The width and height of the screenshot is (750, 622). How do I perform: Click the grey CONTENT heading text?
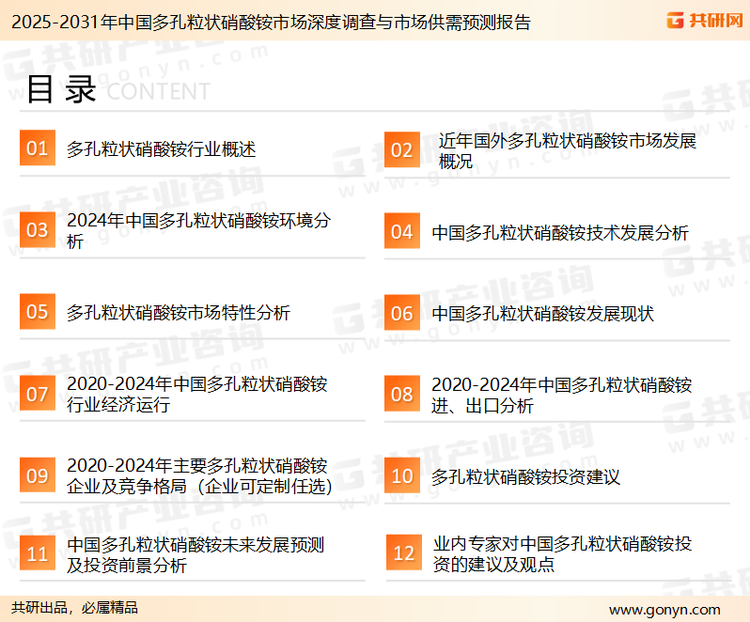point(158,91)
